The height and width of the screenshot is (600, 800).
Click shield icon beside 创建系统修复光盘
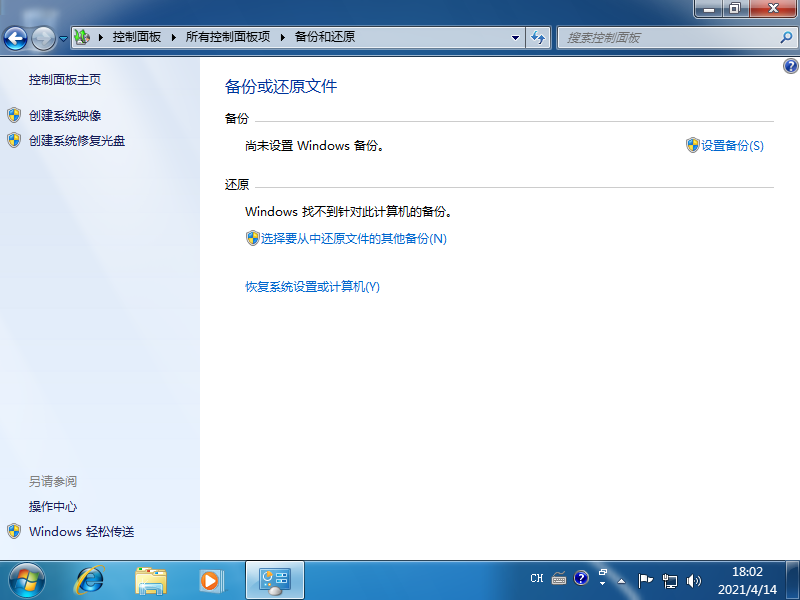(14, 140)
